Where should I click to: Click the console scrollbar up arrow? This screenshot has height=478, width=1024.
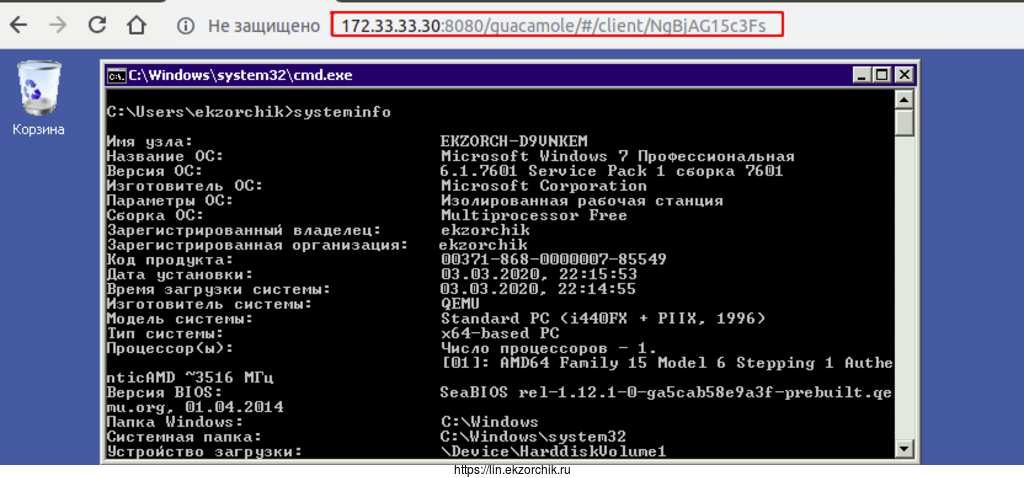tap(904, 99)
